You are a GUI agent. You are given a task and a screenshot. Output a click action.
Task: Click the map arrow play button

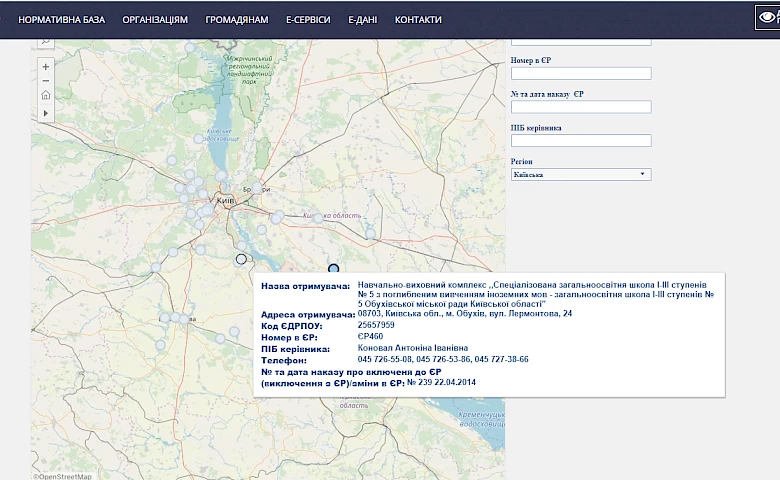[46, 113]
